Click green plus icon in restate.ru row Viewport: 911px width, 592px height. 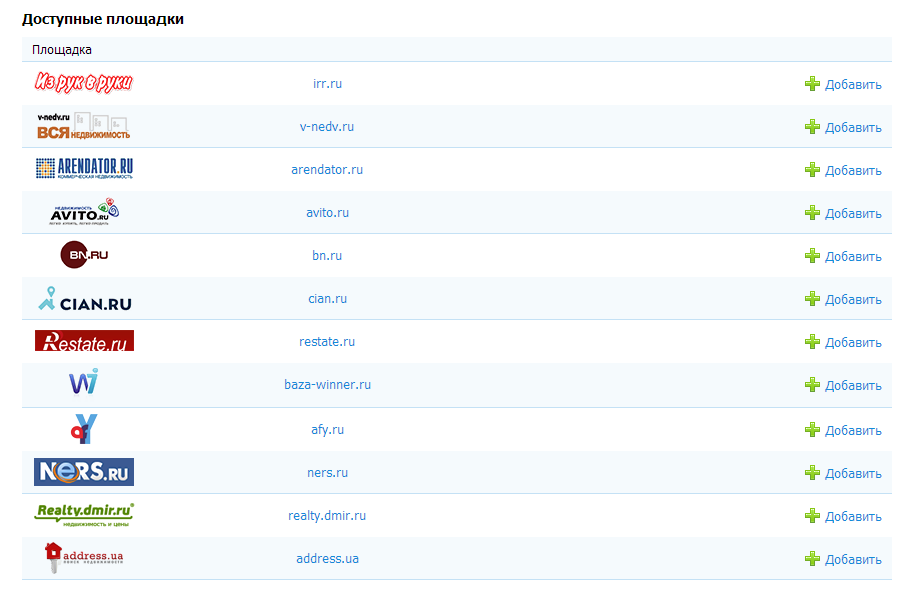(812, 342)
